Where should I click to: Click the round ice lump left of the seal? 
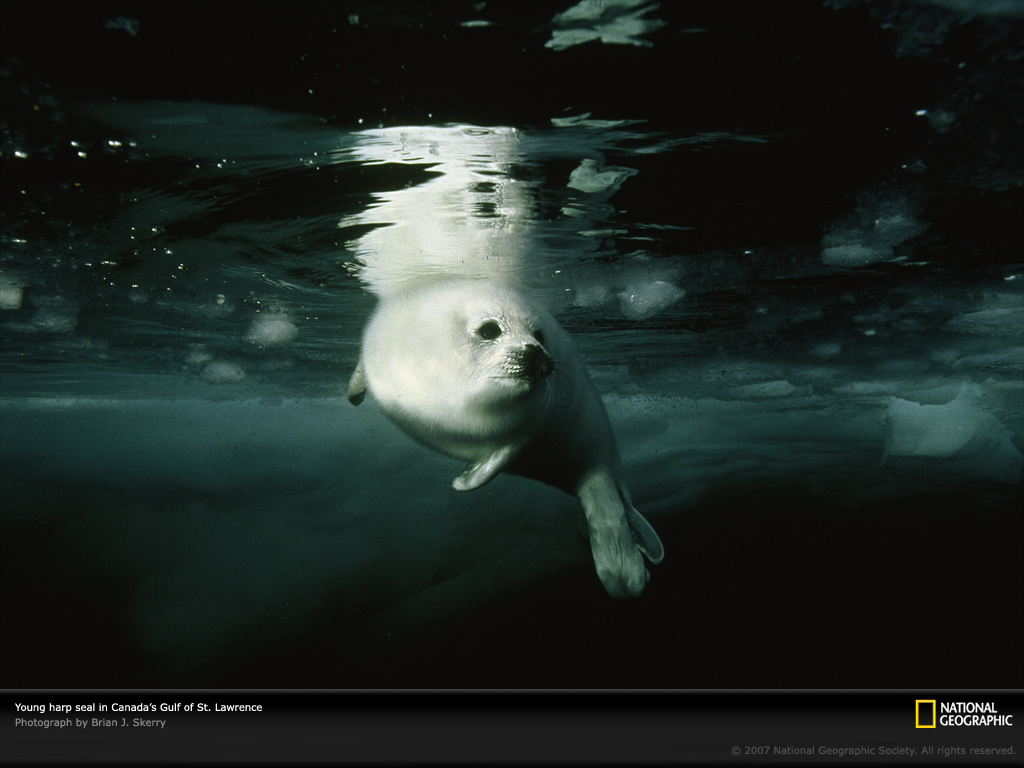pos(271,329)
